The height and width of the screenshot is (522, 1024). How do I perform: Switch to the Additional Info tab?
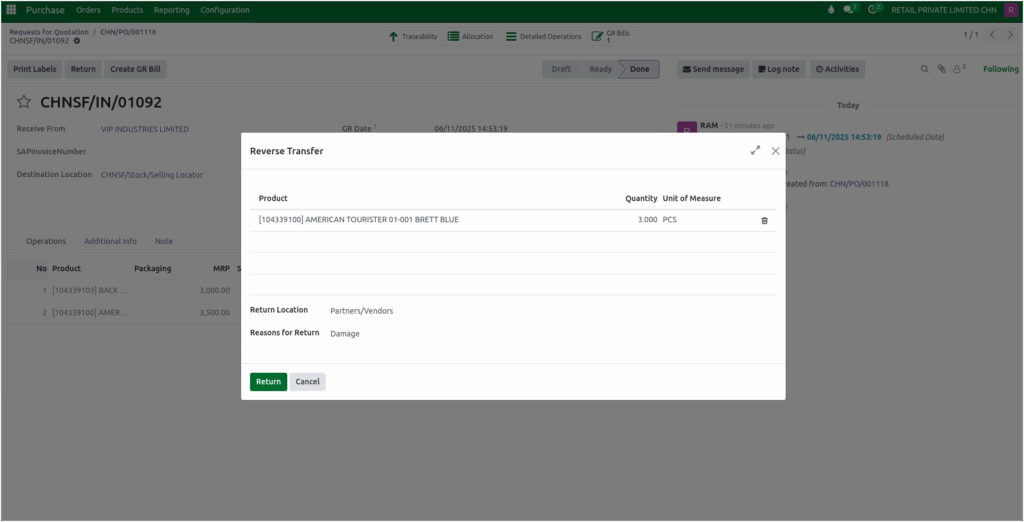tap(110, 241)
